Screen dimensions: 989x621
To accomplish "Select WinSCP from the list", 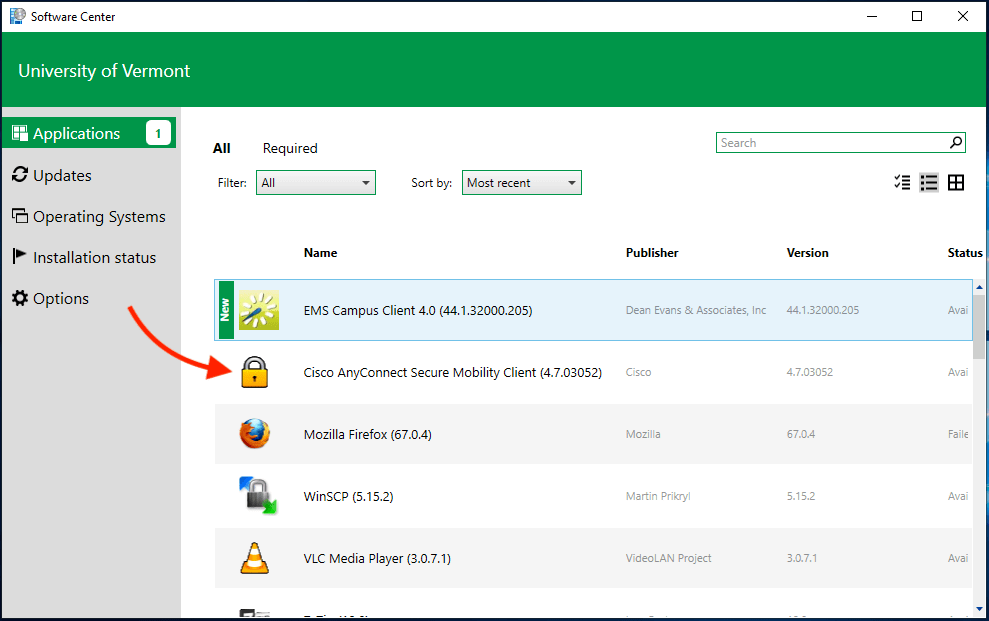I will click(x=348, y=496).
